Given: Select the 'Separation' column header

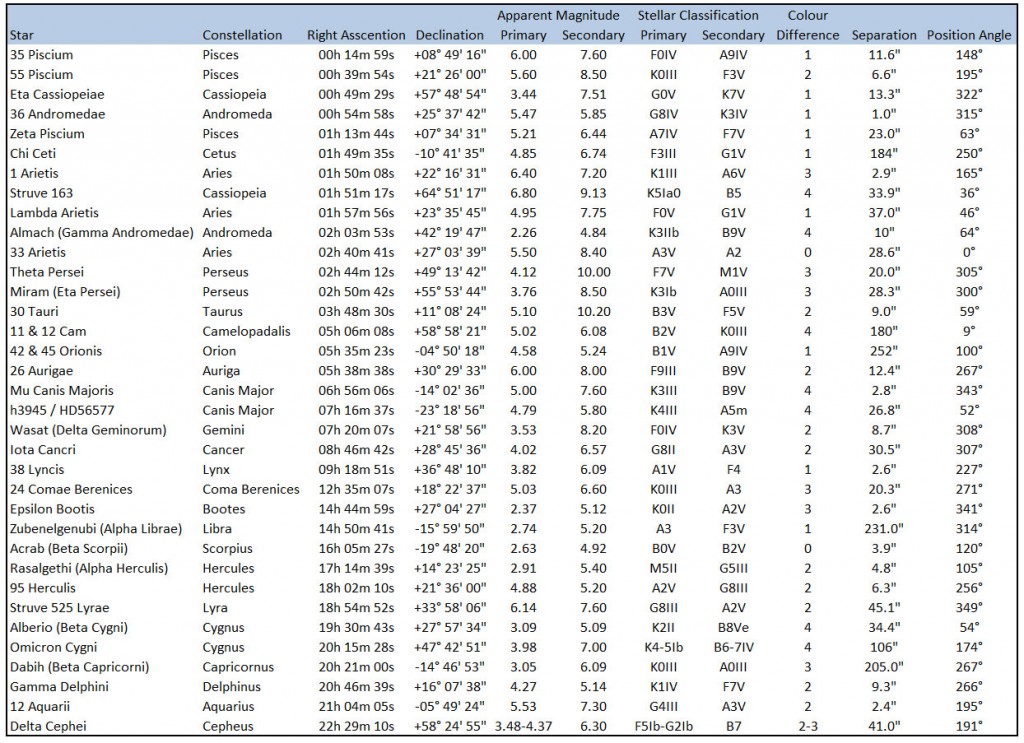Looking at the screenshot, I should click(884, 35).
